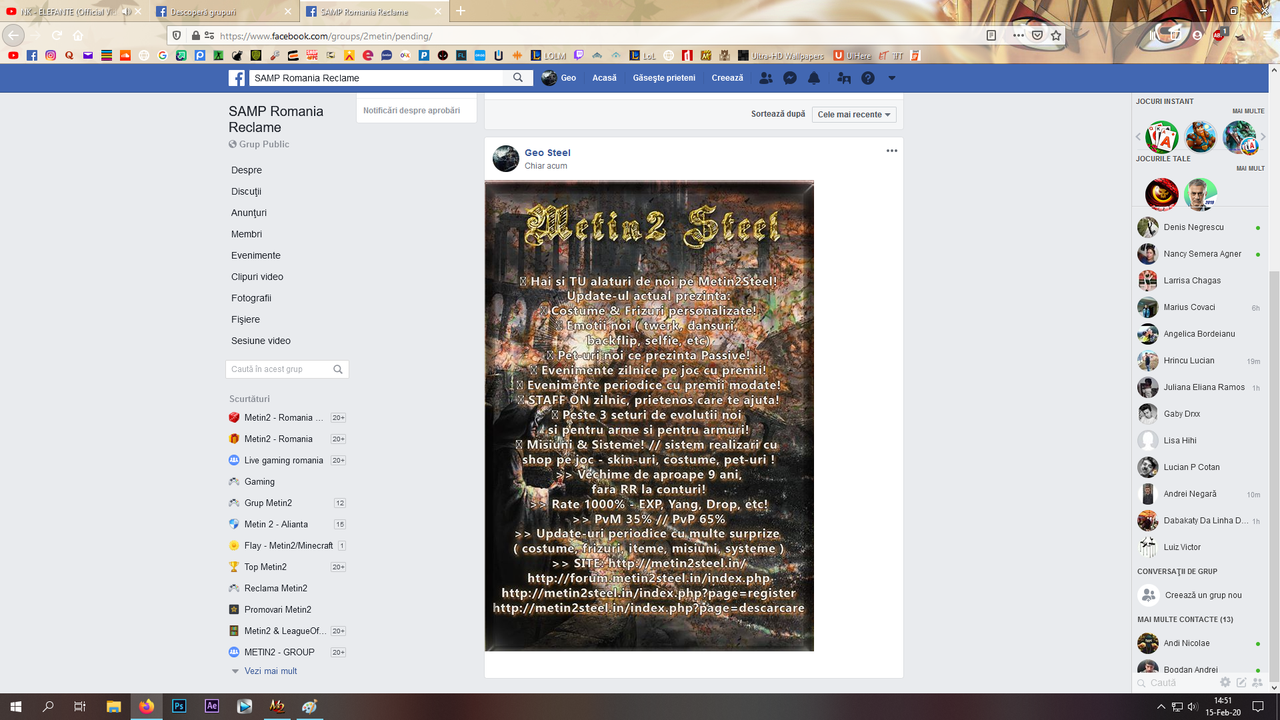
Task: Click the Geo profile link in header
Action: click(x=559, y=78)
